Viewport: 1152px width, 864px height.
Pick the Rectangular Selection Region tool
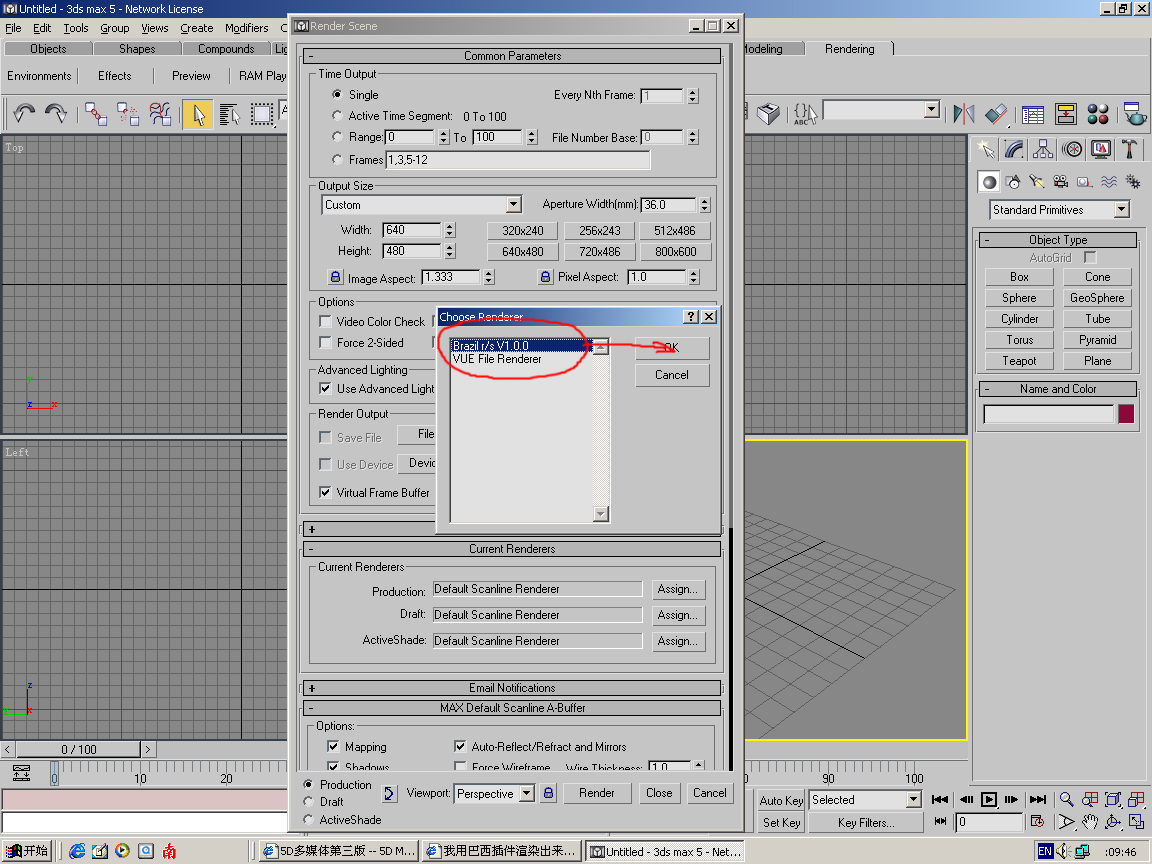262,114
